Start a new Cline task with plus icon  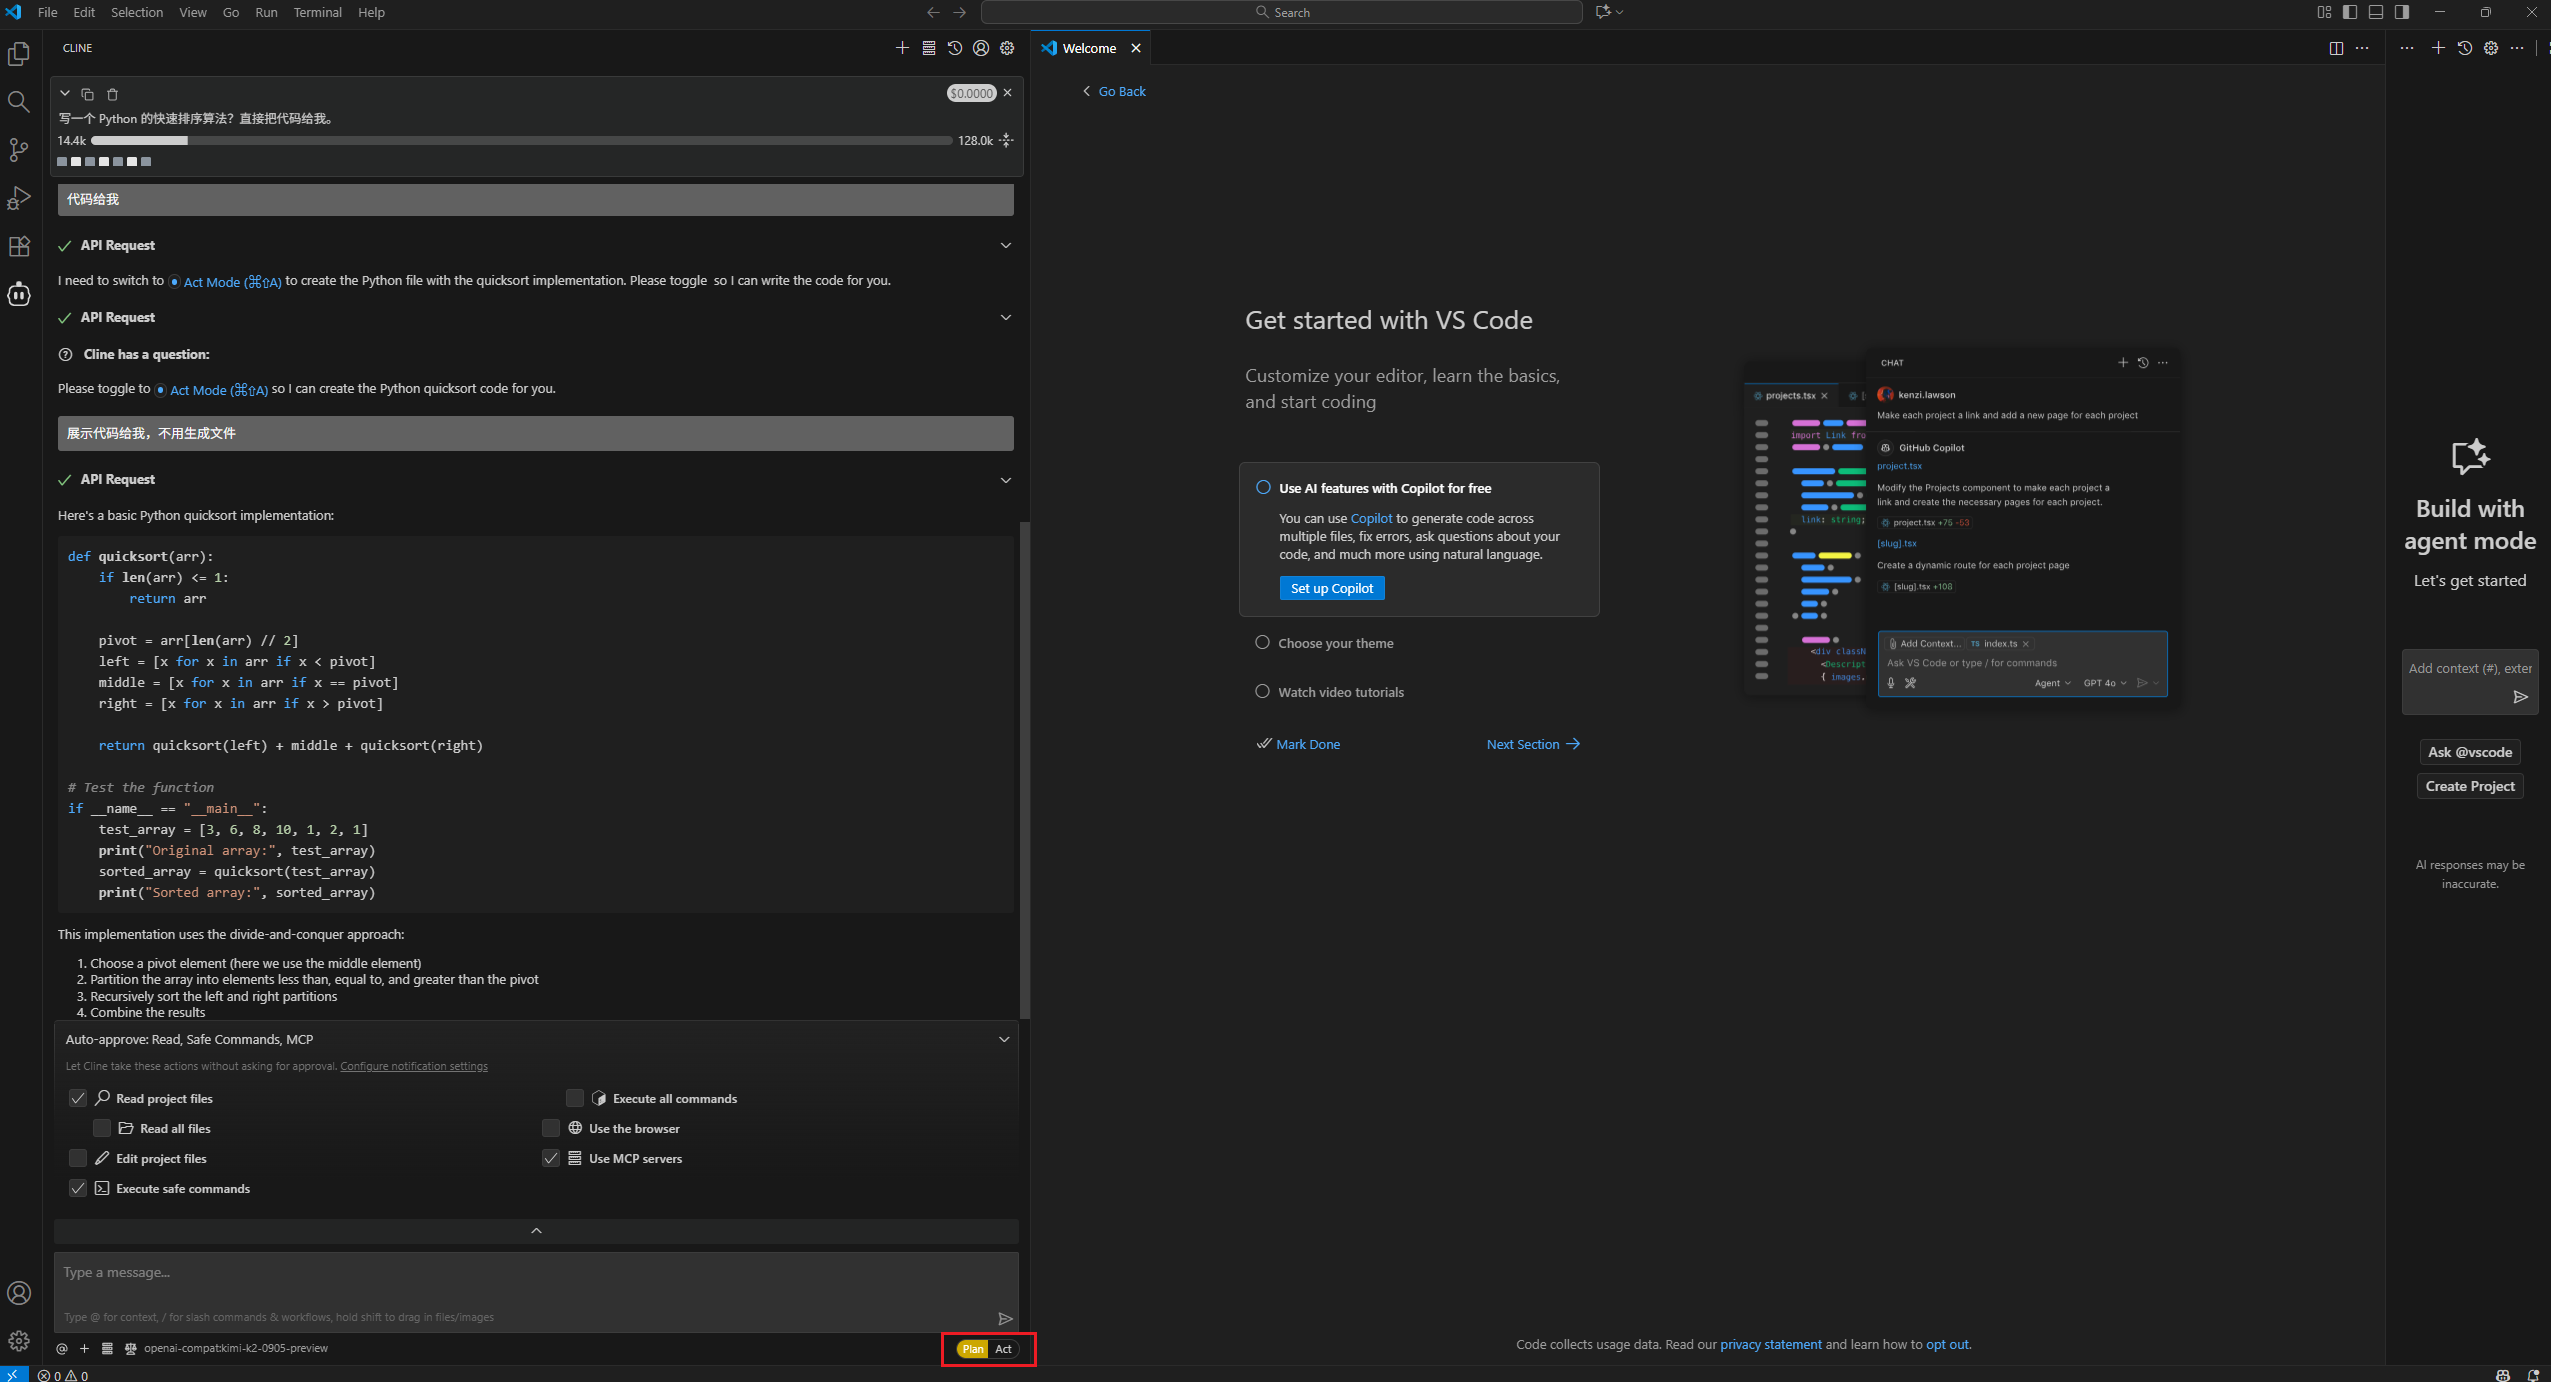click(x=902, y=48)
